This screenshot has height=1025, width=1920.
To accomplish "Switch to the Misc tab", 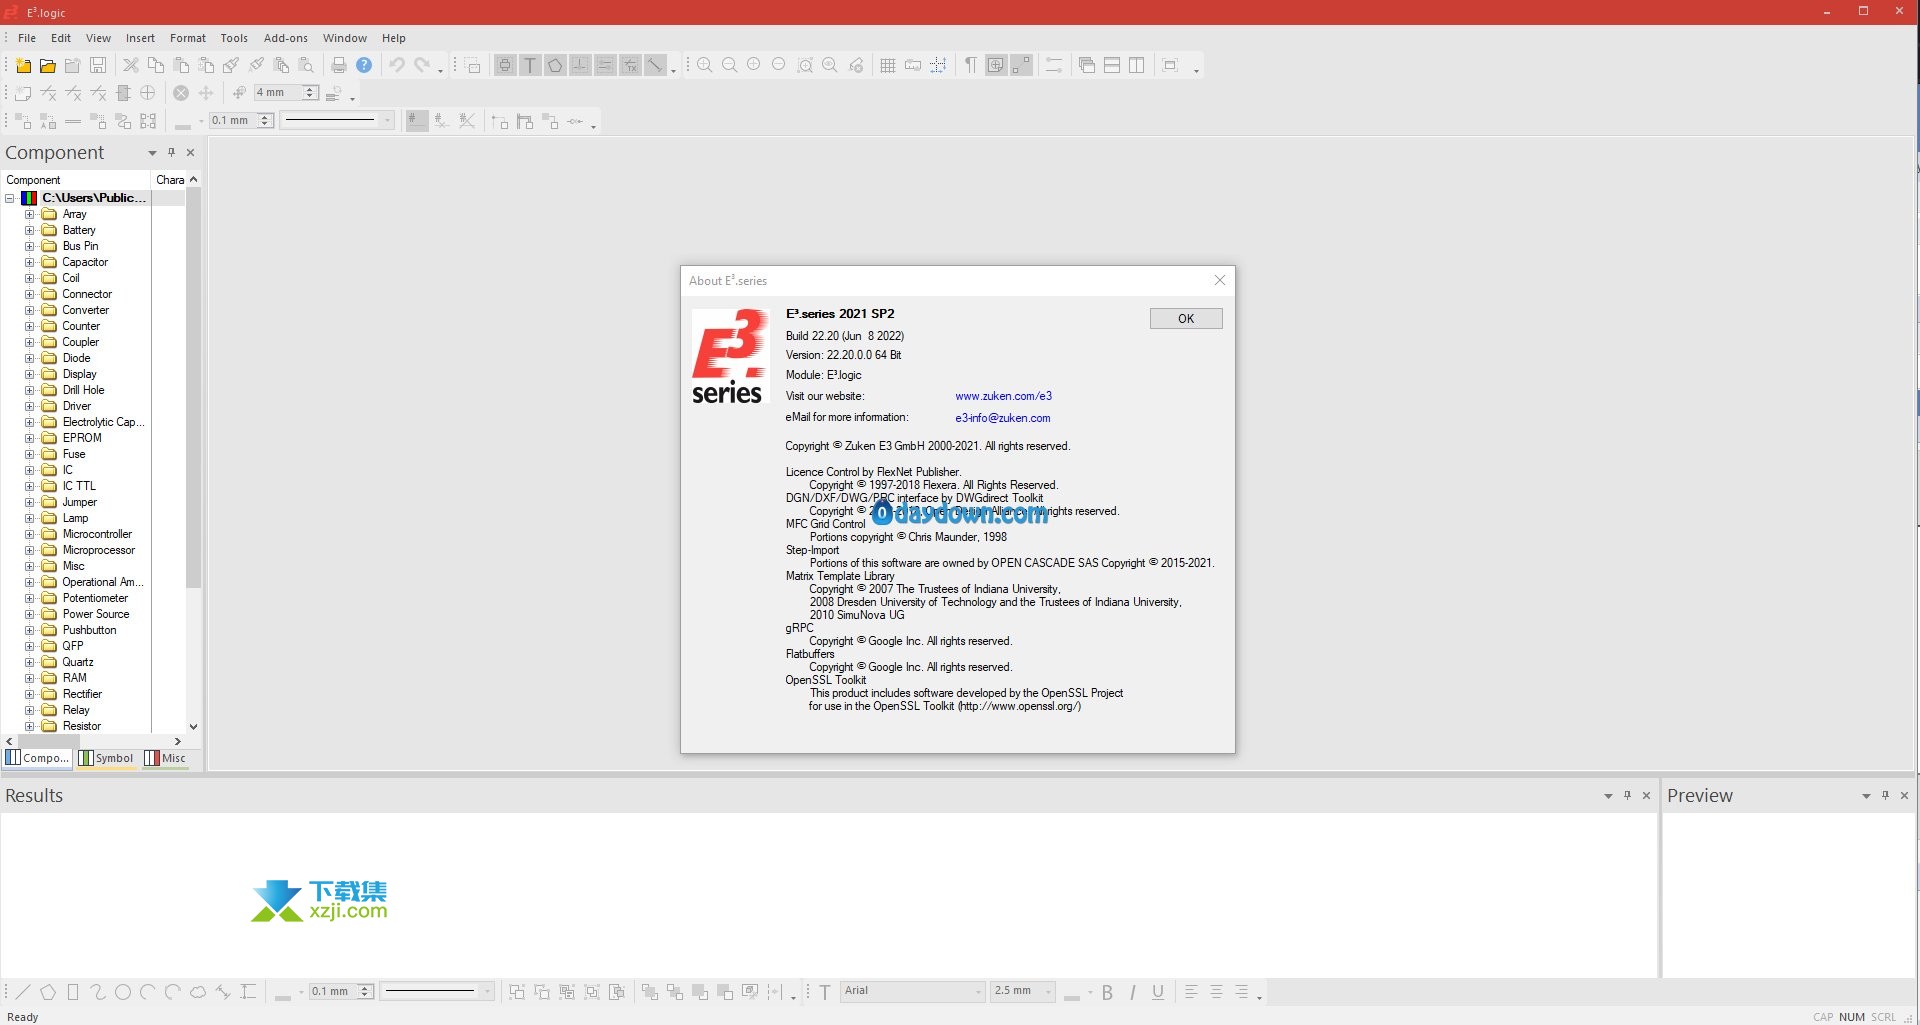I will (x=166, y=758).
